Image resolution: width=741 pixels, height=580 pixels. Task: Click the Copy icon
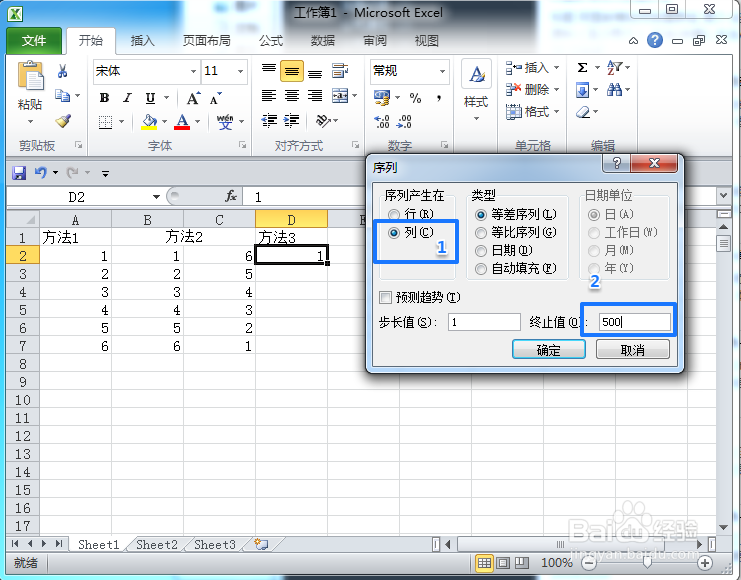pyautogui.click(x=62, y=95)
